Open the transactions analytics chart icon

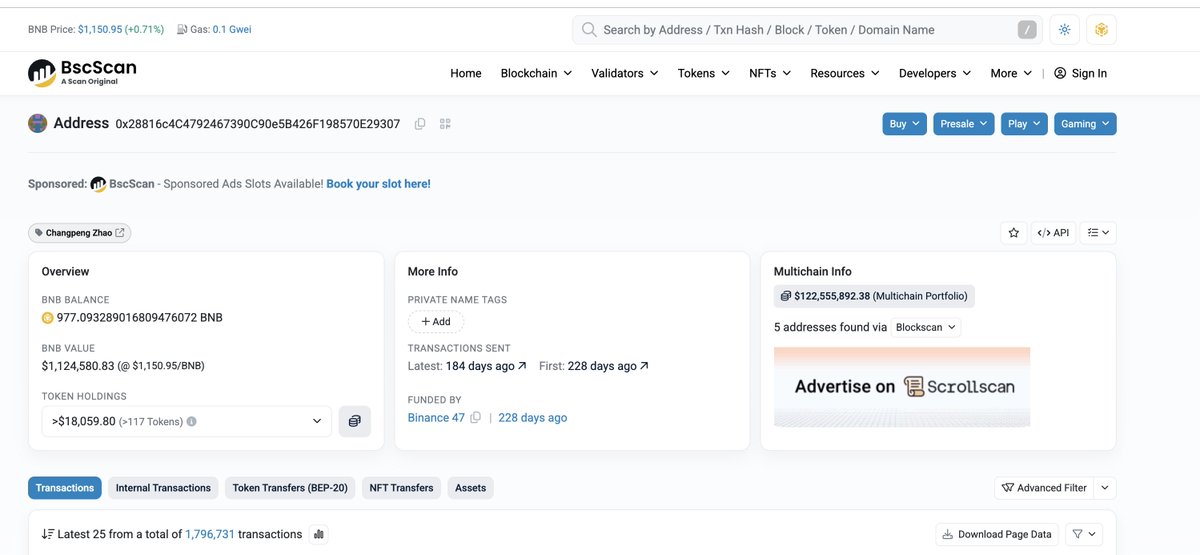coord(319,535)
